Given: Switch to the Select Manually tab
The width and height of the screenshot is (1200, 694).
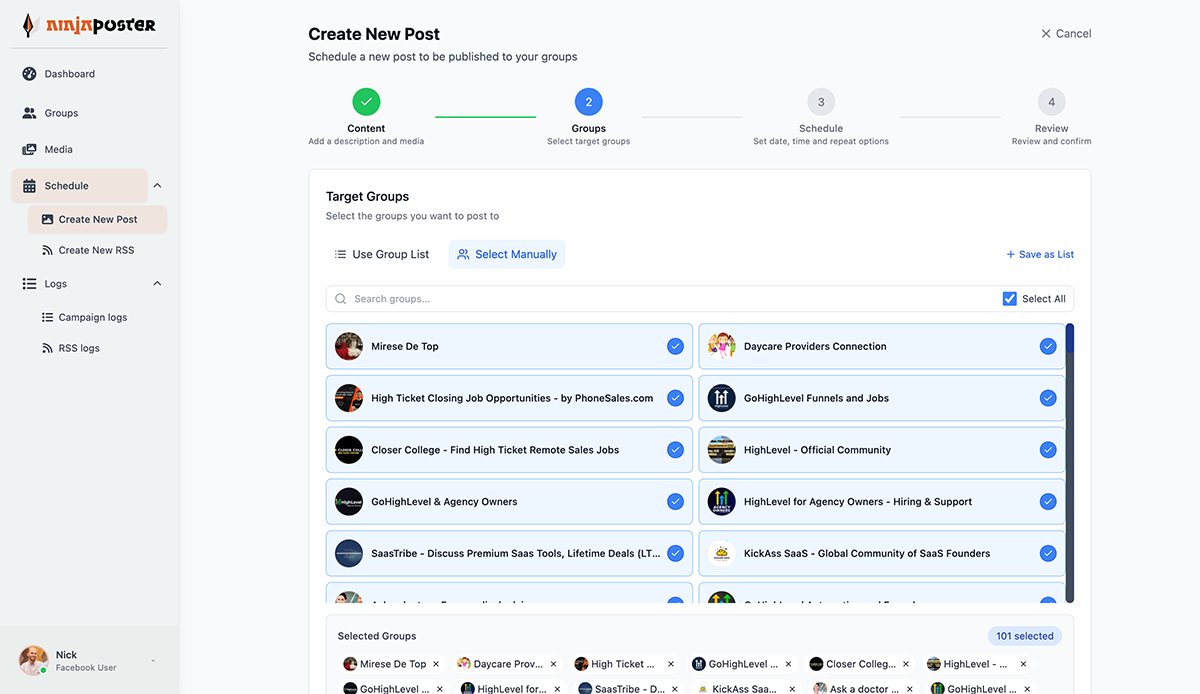Looking at the screenshot, I should tap(507, 254).
